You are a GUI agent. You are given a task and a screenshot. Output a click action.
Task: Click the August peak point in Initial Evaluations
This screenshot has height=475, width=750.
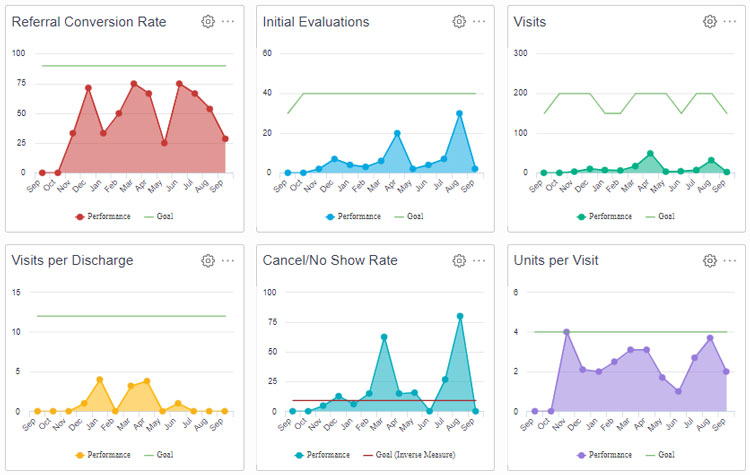click(x=459, y=113)
